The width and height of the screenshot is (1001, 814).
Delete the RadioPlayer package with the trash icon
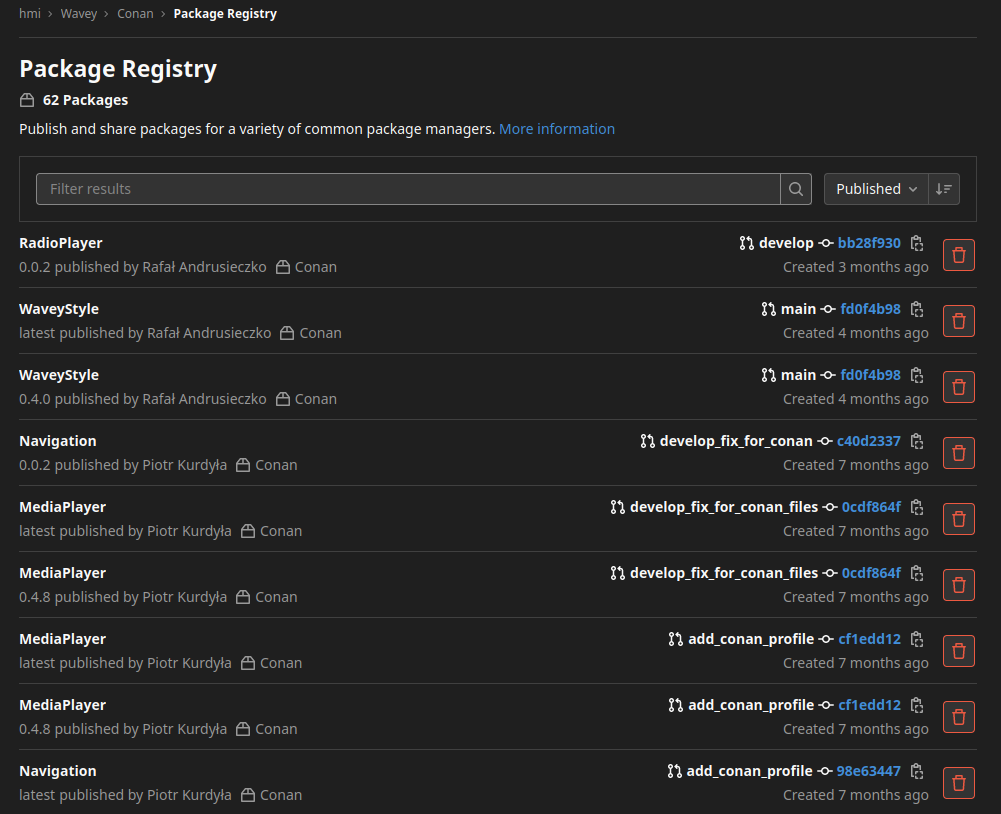coord(958,254)
